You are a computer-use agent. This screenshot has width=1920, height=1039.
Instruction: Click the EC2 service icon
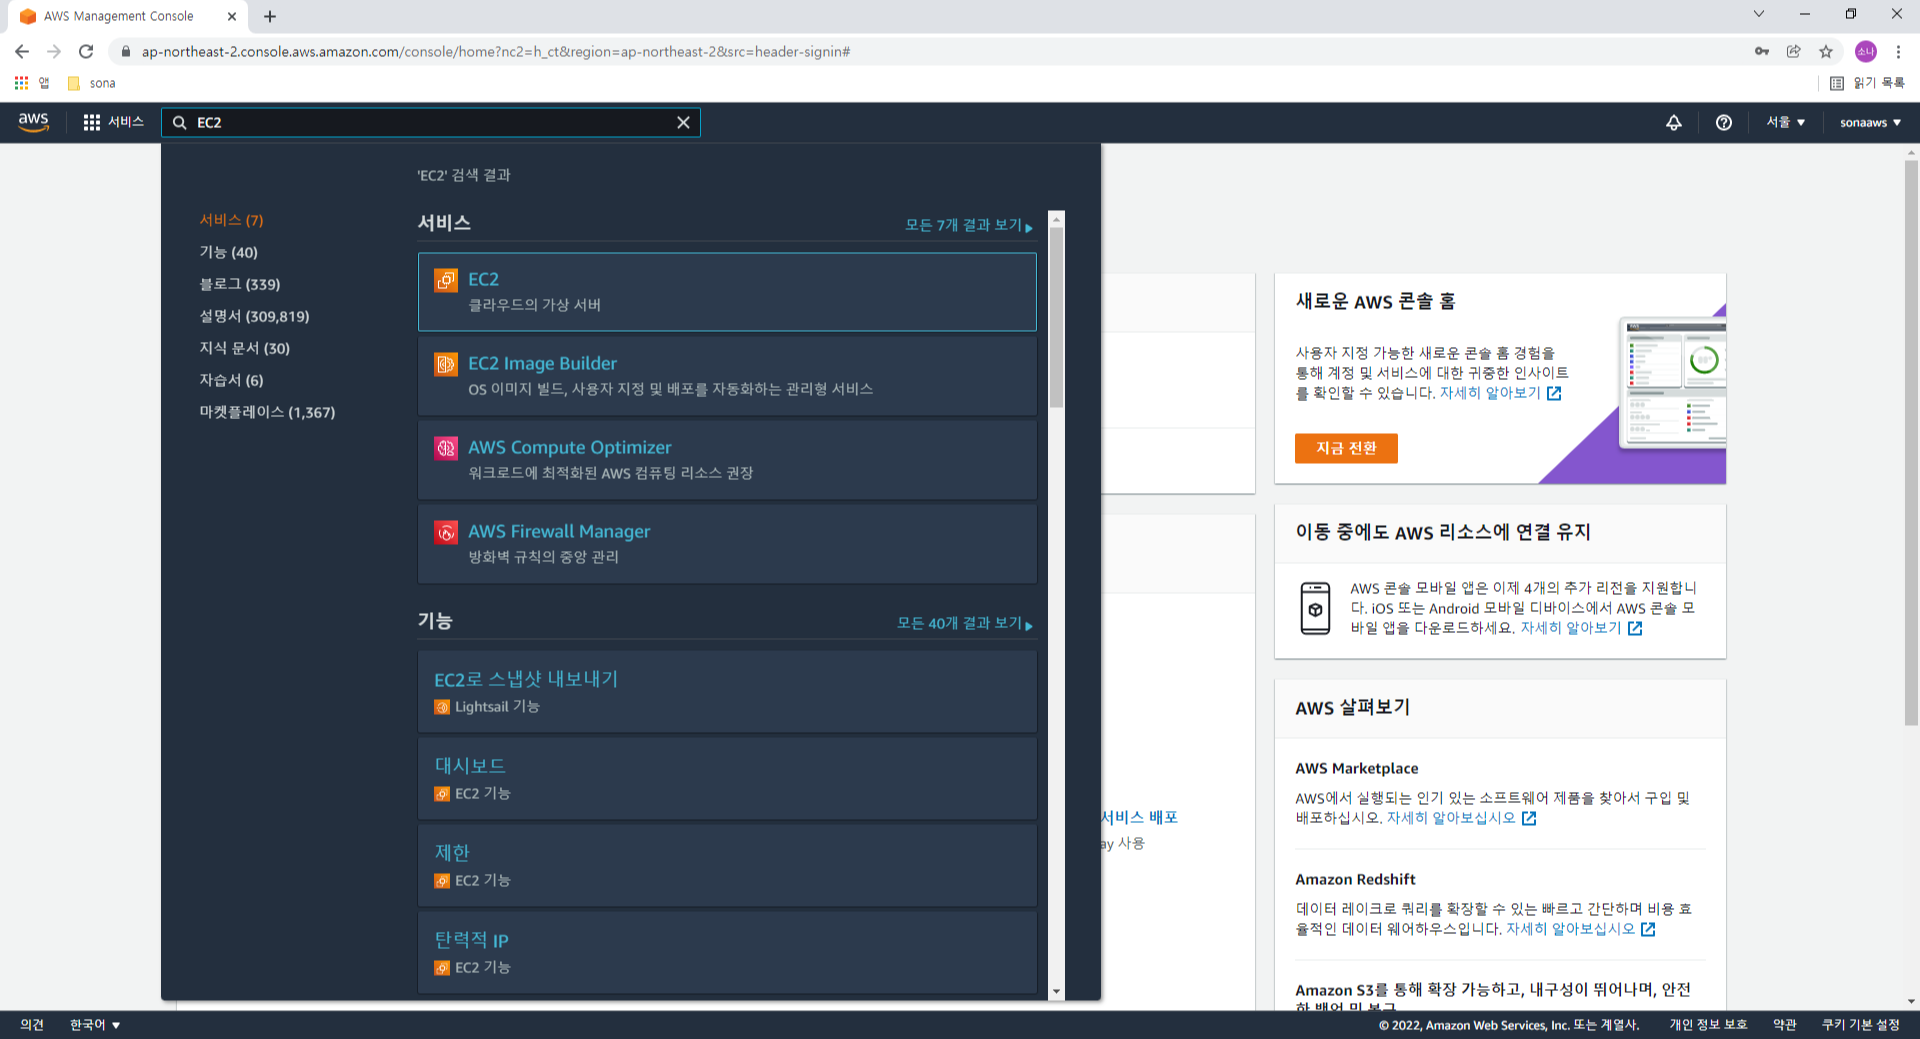point(446,280)
